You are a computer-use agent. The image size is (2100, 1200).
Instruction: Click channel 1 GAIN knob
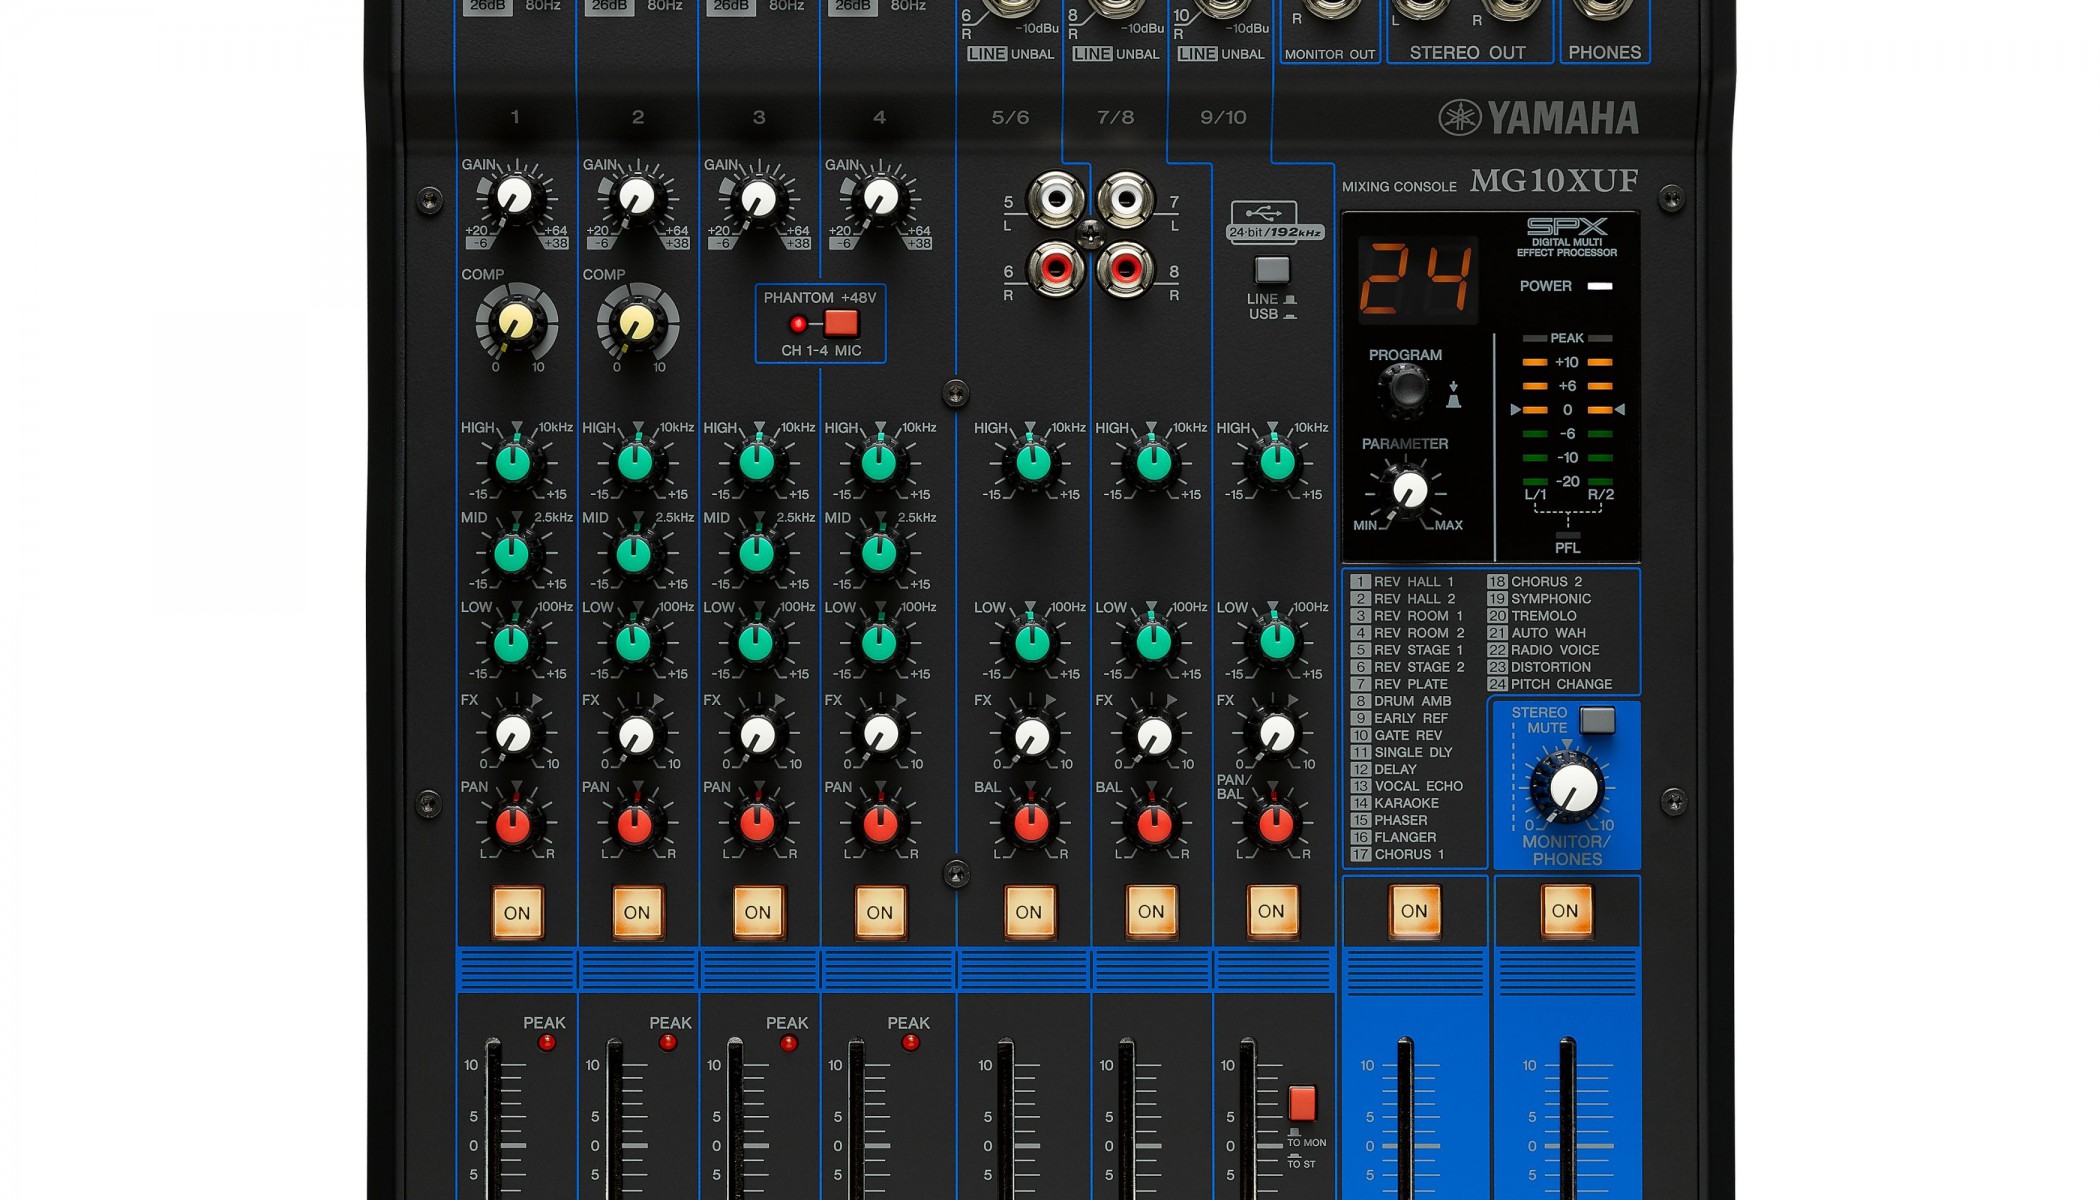514,197
